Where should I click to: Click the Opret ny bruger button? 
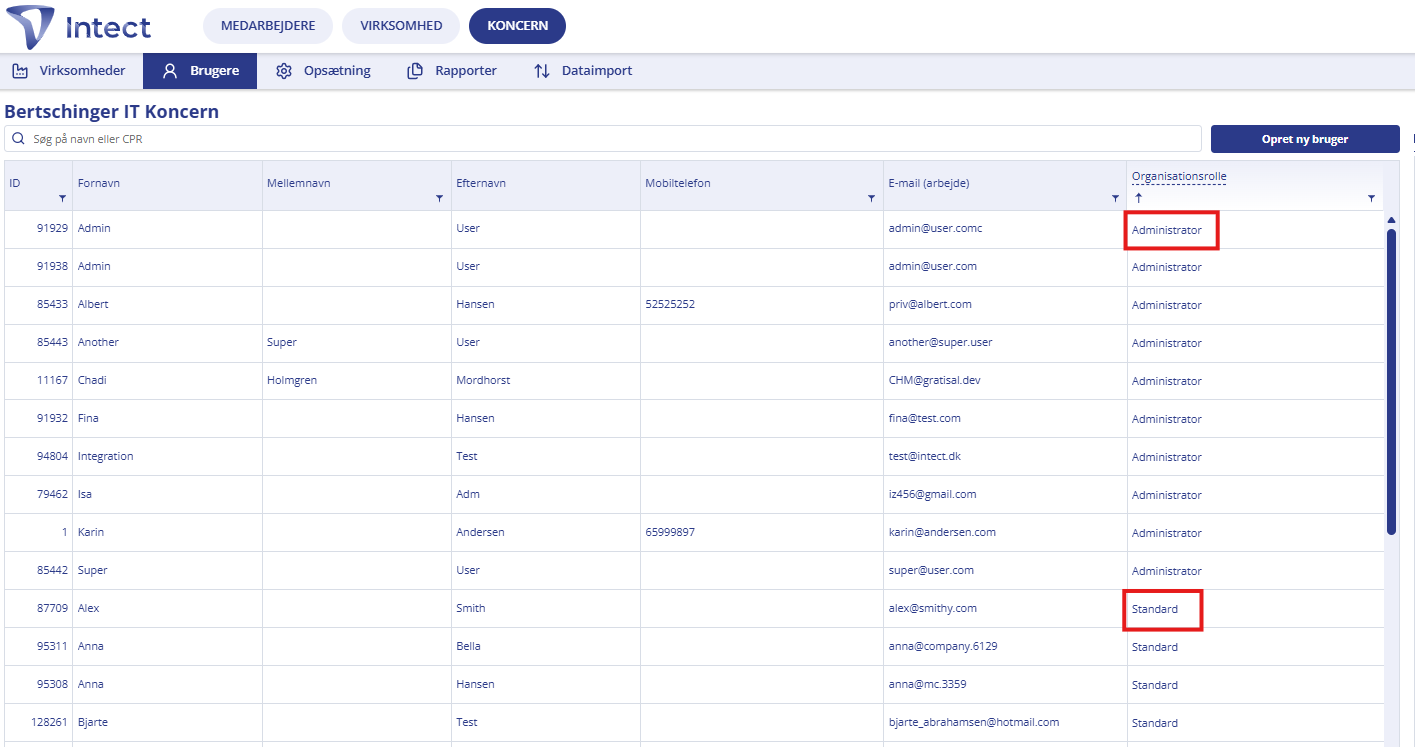(x=1305, y=139)
